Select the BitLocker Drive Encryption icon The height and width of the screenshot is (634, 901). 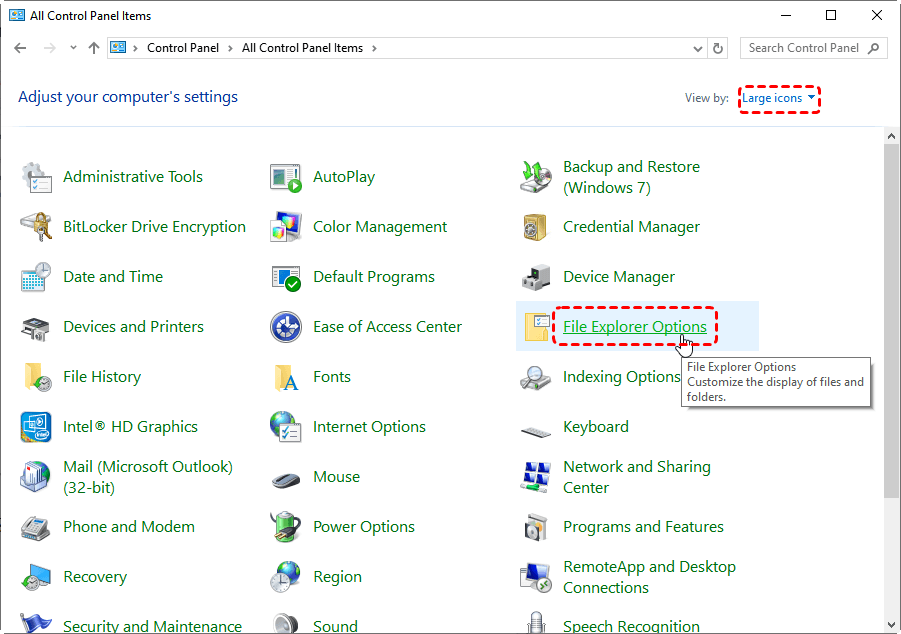click(x=36, y=227)
